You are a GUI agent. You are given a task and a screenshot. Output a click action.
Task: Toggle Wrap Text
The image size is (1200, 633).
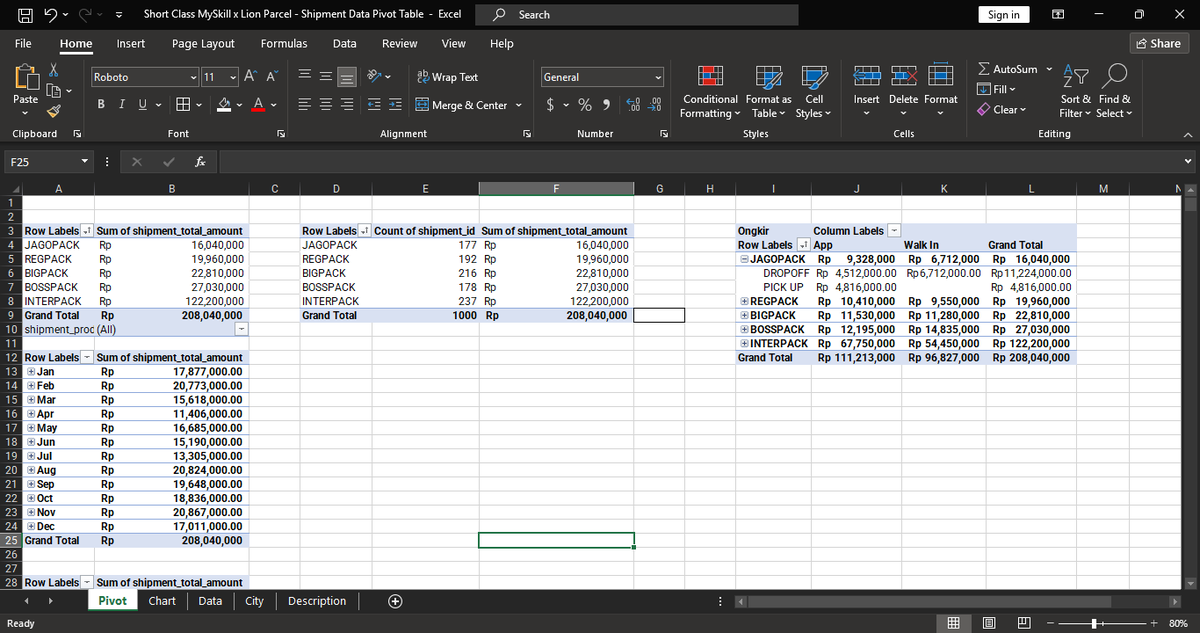coord(447,77)
